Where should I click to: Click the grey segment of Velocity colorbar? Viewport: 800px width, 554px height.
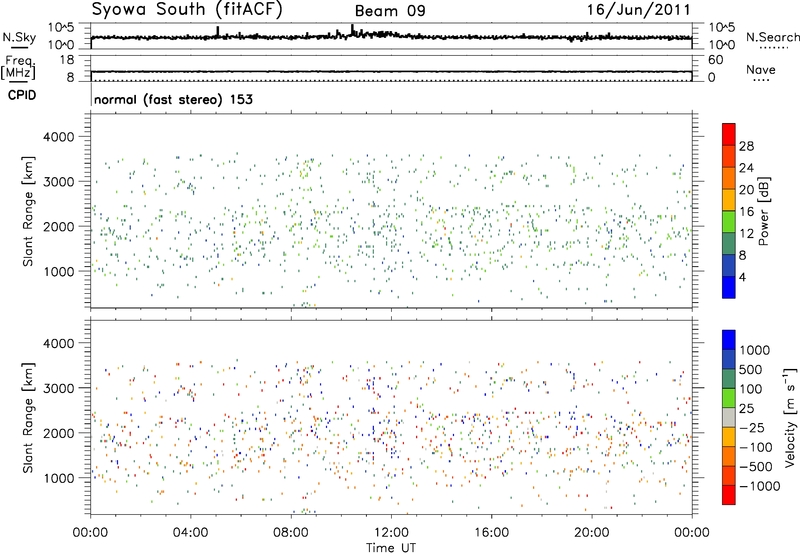(x=729, y=418)
